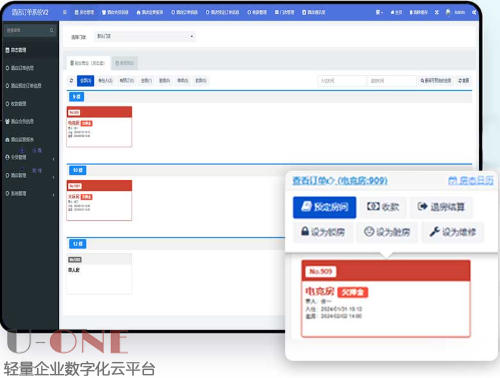Switch to the first room status tab
The image size is (500, 378).
88,63
